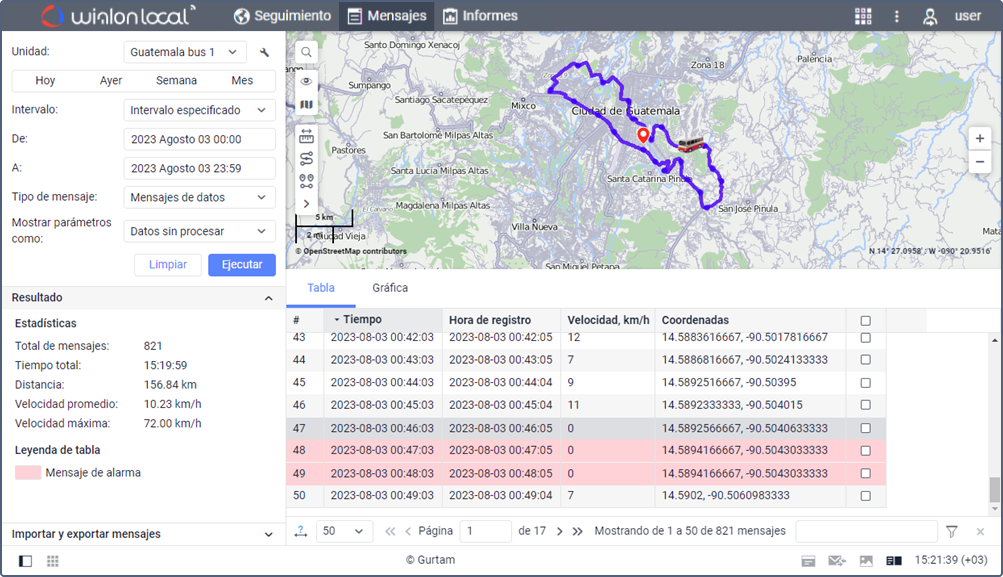Viewport: 1003px width, 577px height.
Task: Click the wrench icon beside unit selector
Action: pos(264,52)
